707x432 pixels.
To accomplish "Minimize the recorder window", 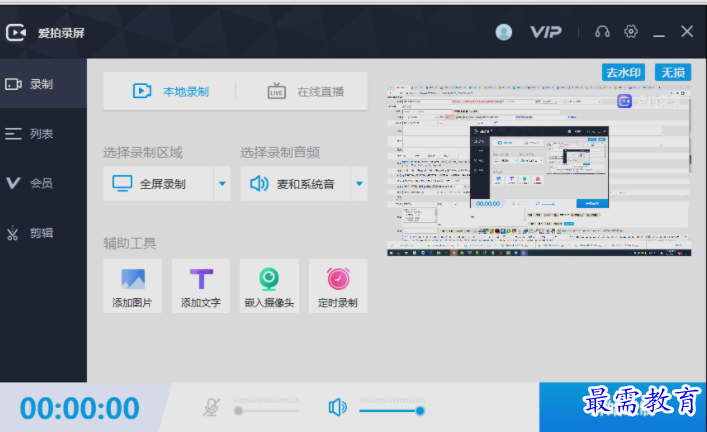I will tap(659, 35).
